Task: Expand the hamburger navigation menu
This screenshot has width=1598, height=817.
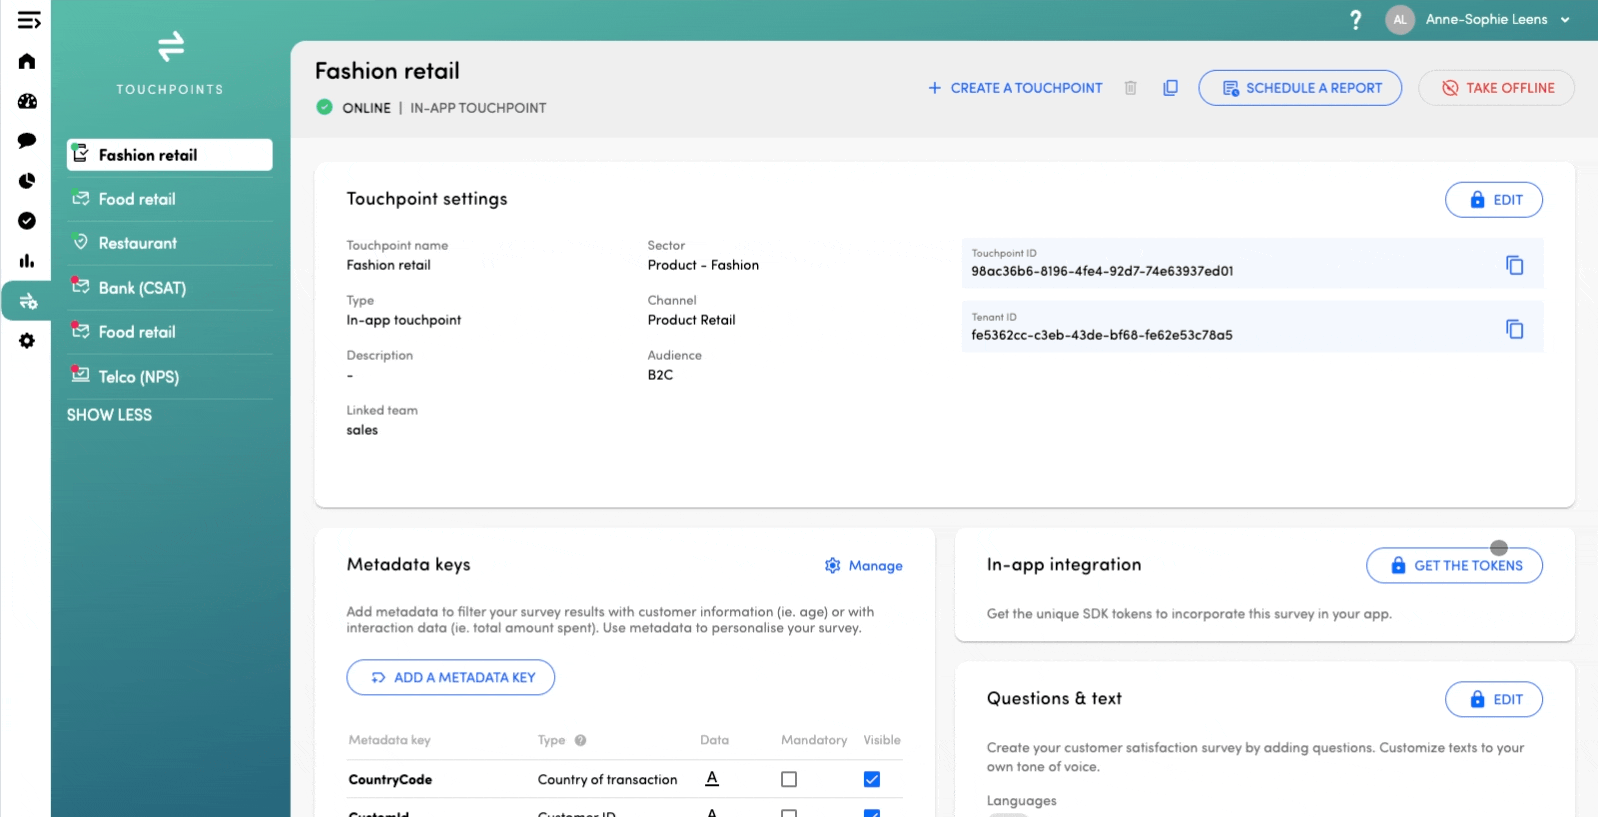Action: pyautogui.click(x=29, y=20)
